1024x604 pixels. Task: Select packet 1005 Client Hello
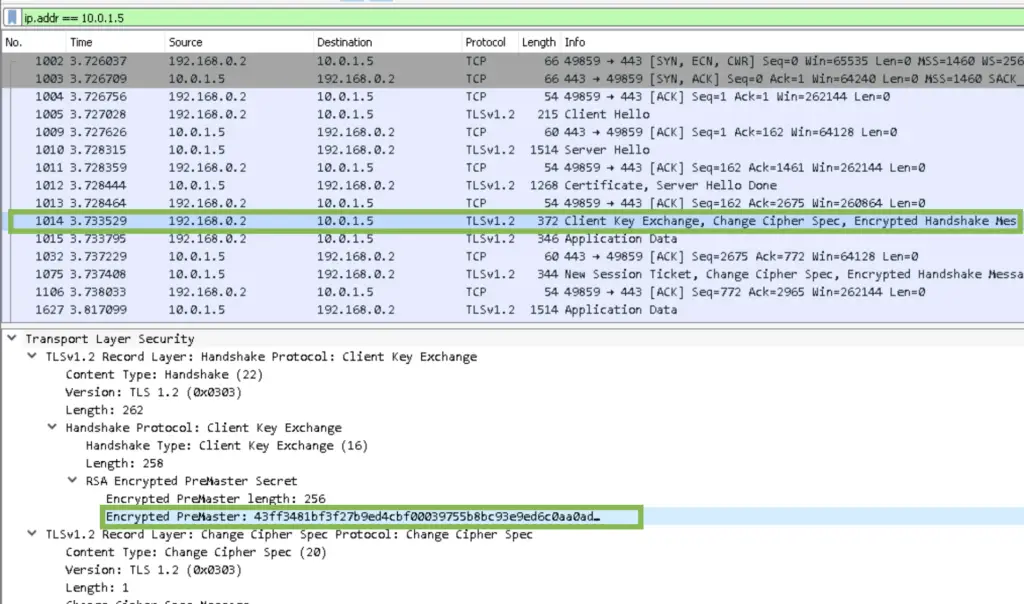(513, 114)
